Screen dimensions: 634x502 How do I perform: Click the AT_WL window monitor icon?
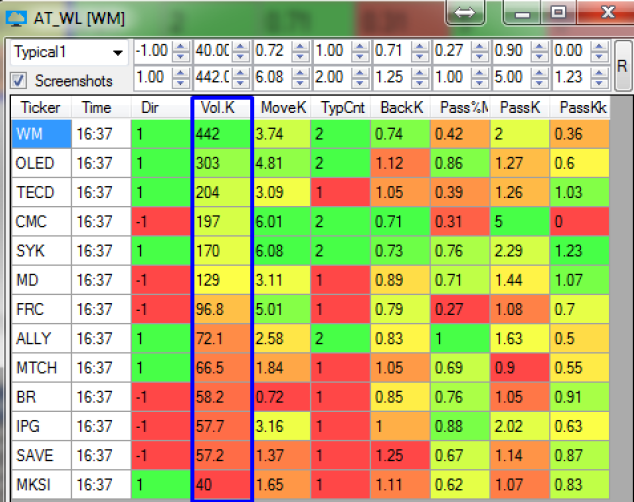16,18
